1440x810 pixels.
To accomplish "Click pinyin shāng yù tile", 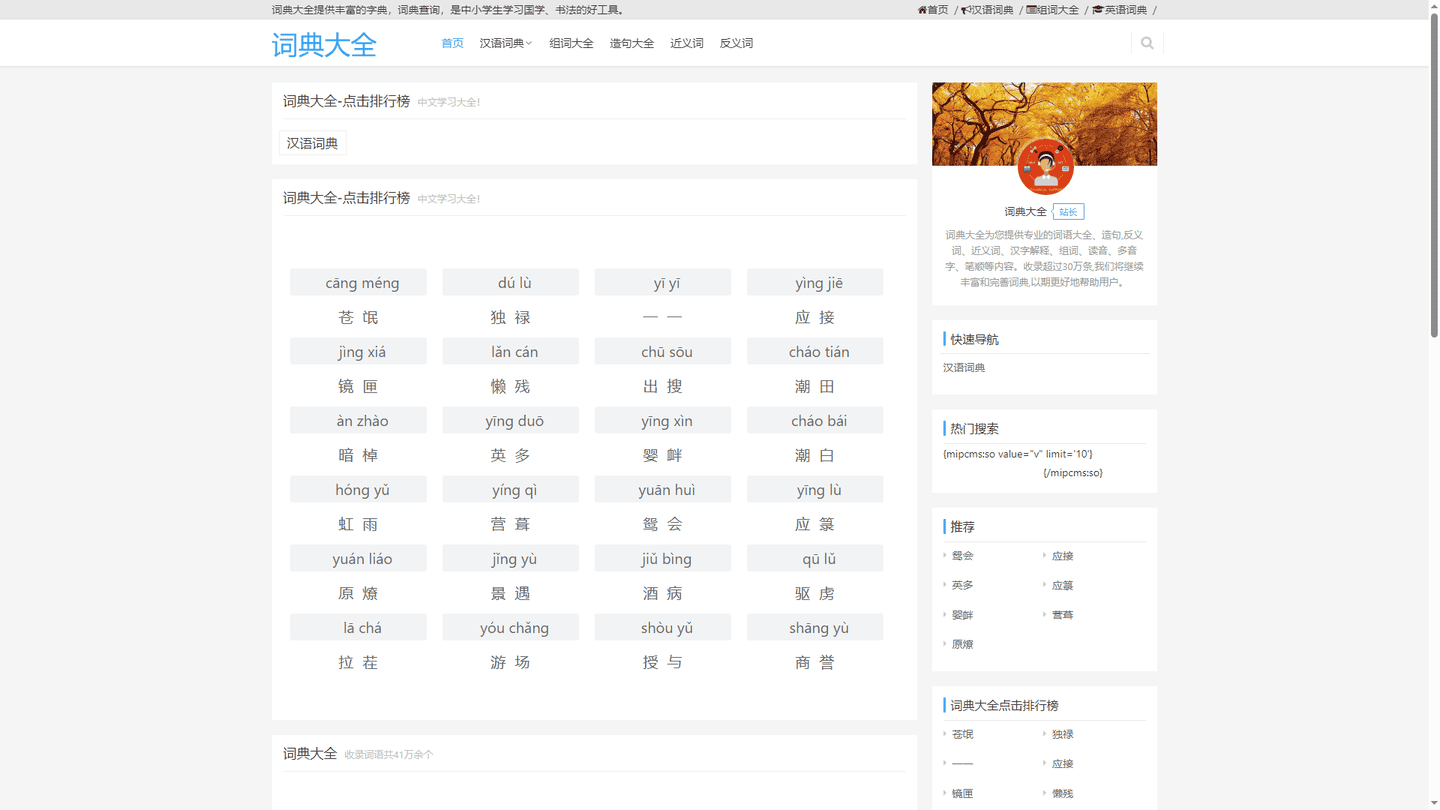I will coord(815,627).
